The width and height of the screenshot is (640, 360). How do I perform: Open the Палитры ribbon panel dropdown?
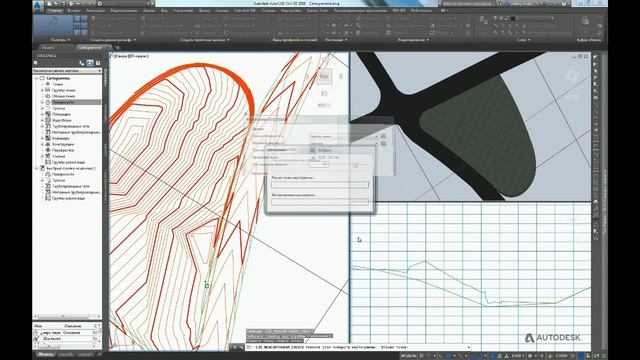(60, 40)
